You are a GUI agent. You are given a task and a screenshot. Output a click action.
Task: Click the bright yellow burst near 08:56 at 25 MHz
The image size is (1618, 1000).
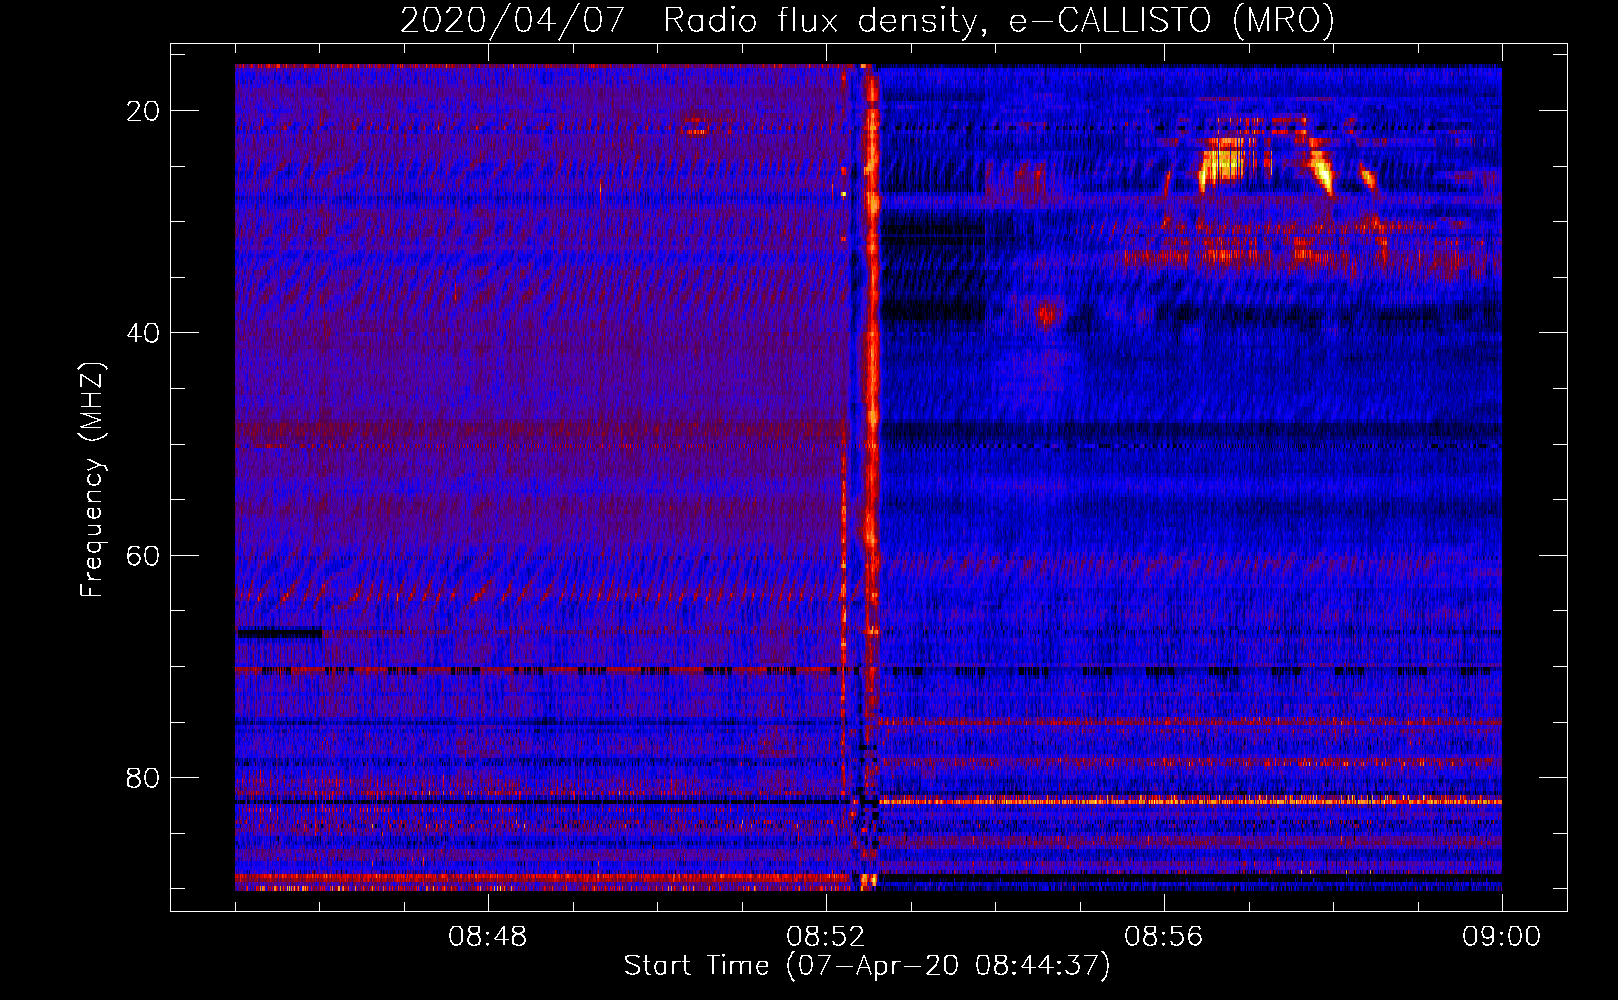pos(1223,162)
